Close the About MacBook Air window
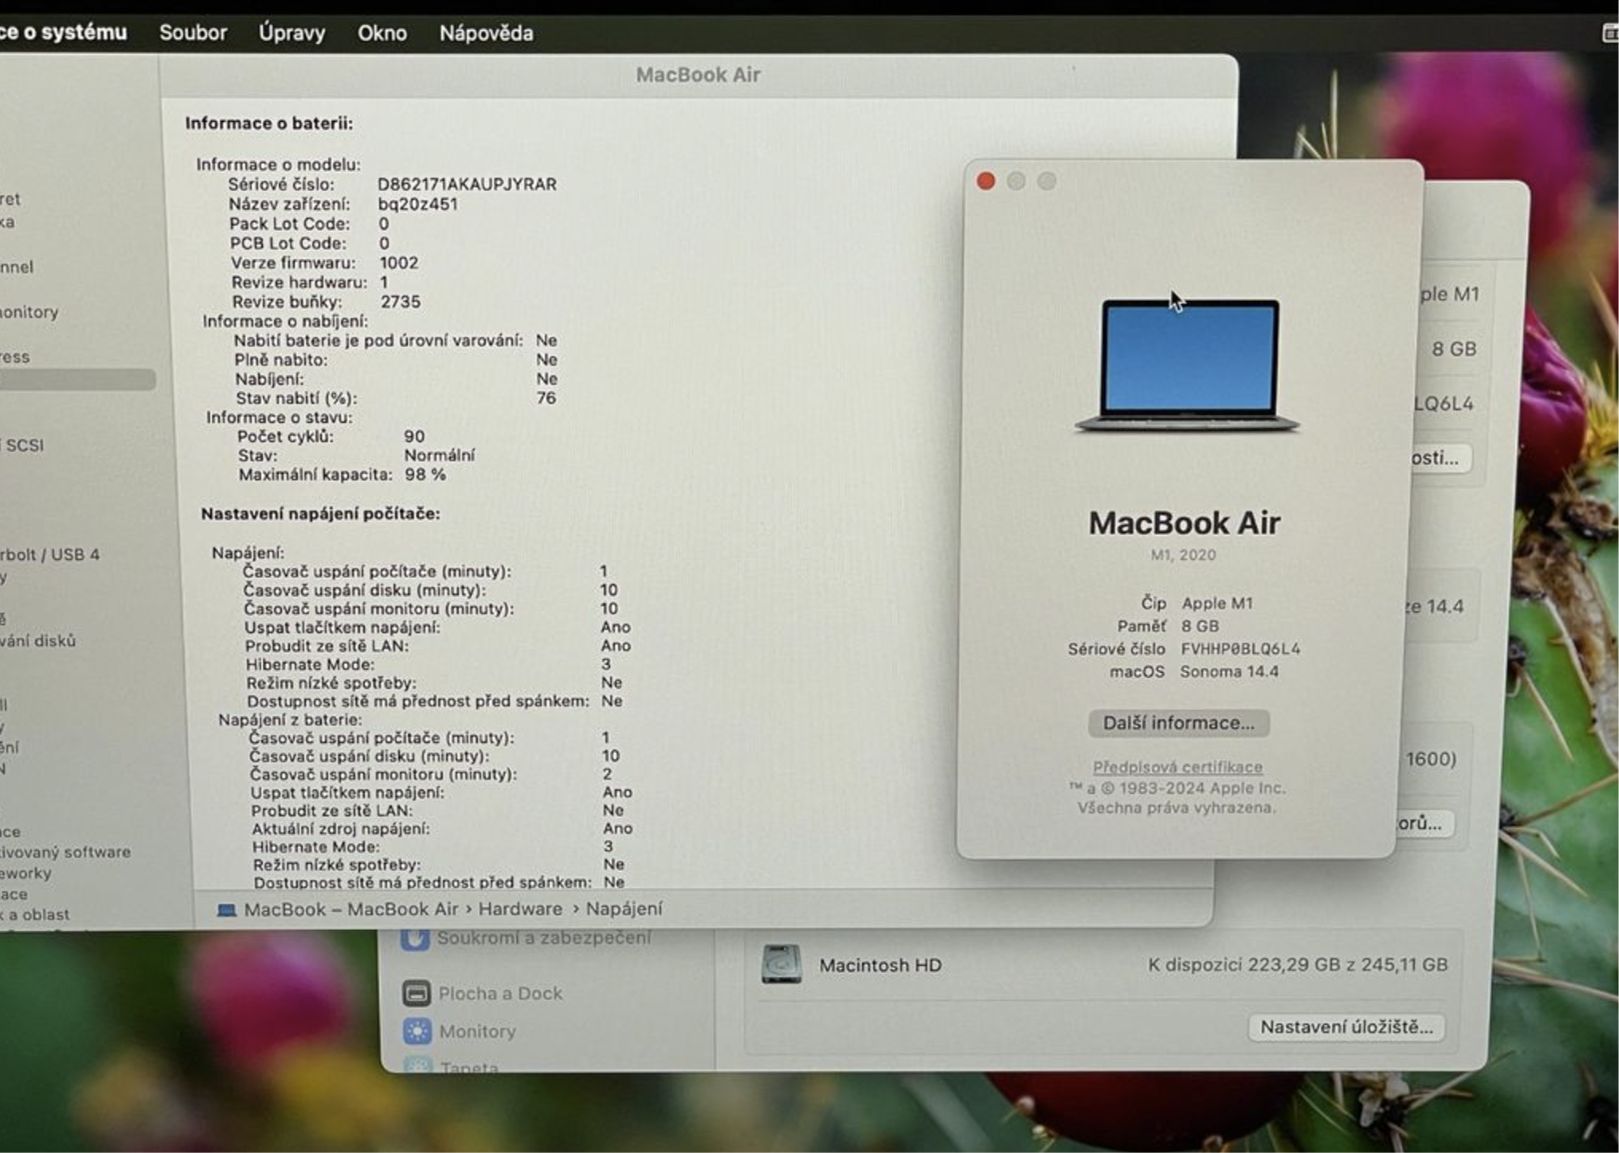The image size is (1619, 1153). point(986,181)
